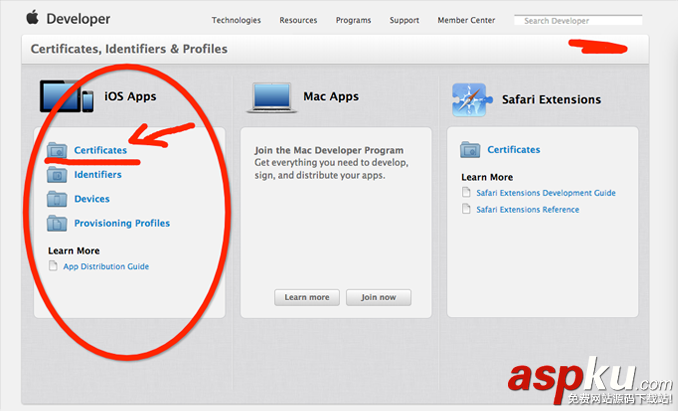Click the Safari Extensions Development Guide document icon

coord(466,192)
